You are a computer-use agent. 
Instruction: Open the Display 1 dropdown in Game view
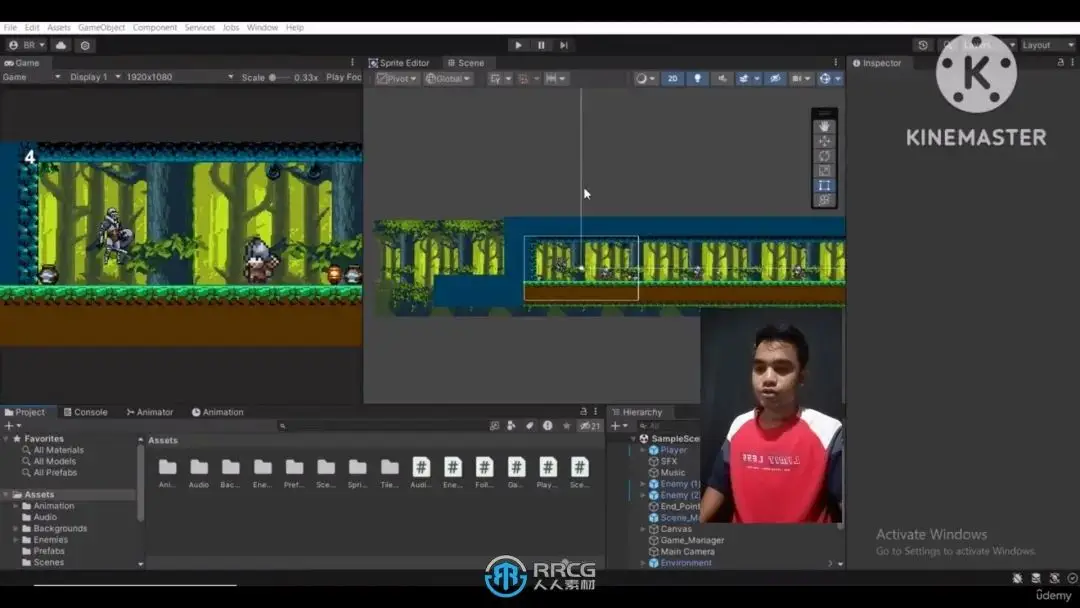[94, 77]
